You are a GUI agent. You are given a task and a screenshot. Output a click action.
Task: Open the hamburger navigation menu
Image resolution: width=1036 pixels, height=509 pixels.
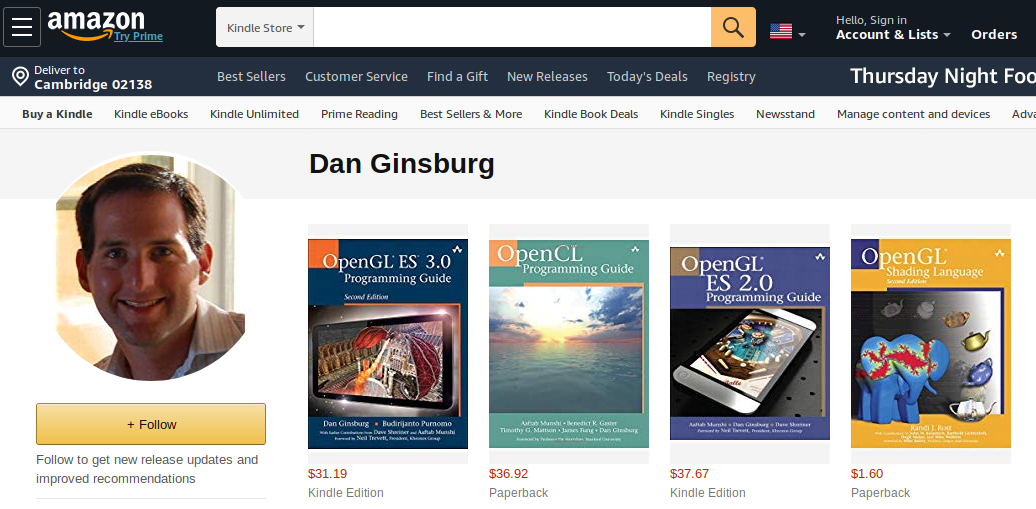22,27
